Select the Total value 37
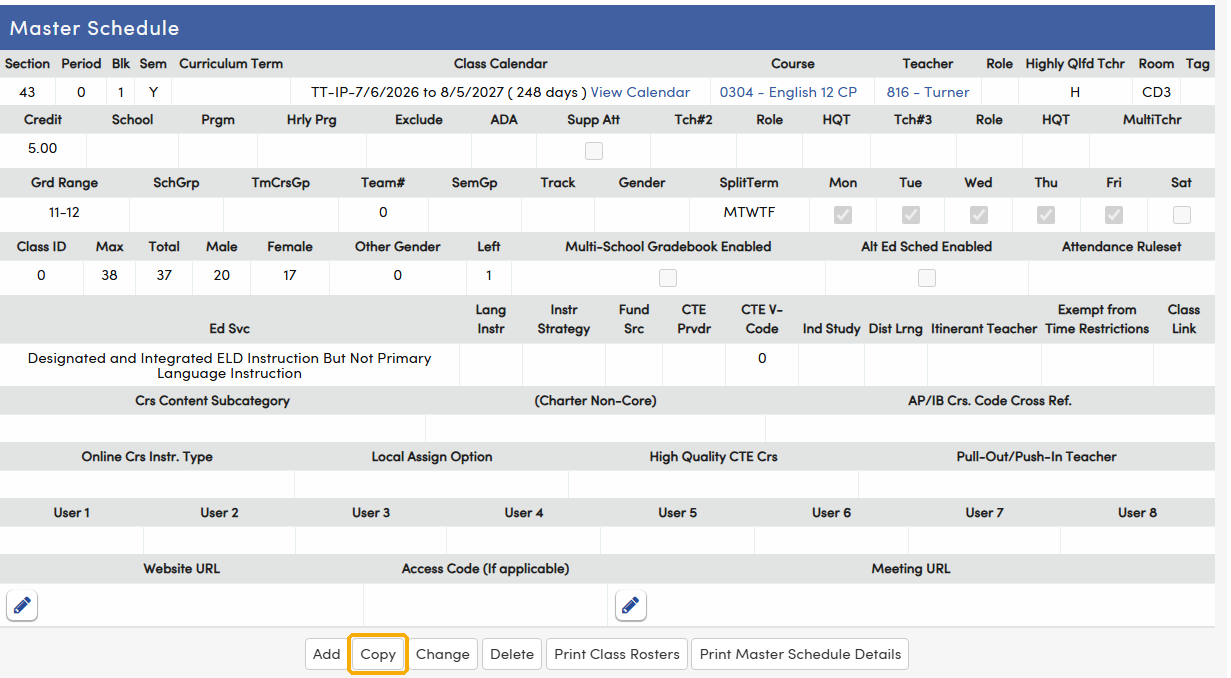1231x678 pixels. (x=164, y=275)
